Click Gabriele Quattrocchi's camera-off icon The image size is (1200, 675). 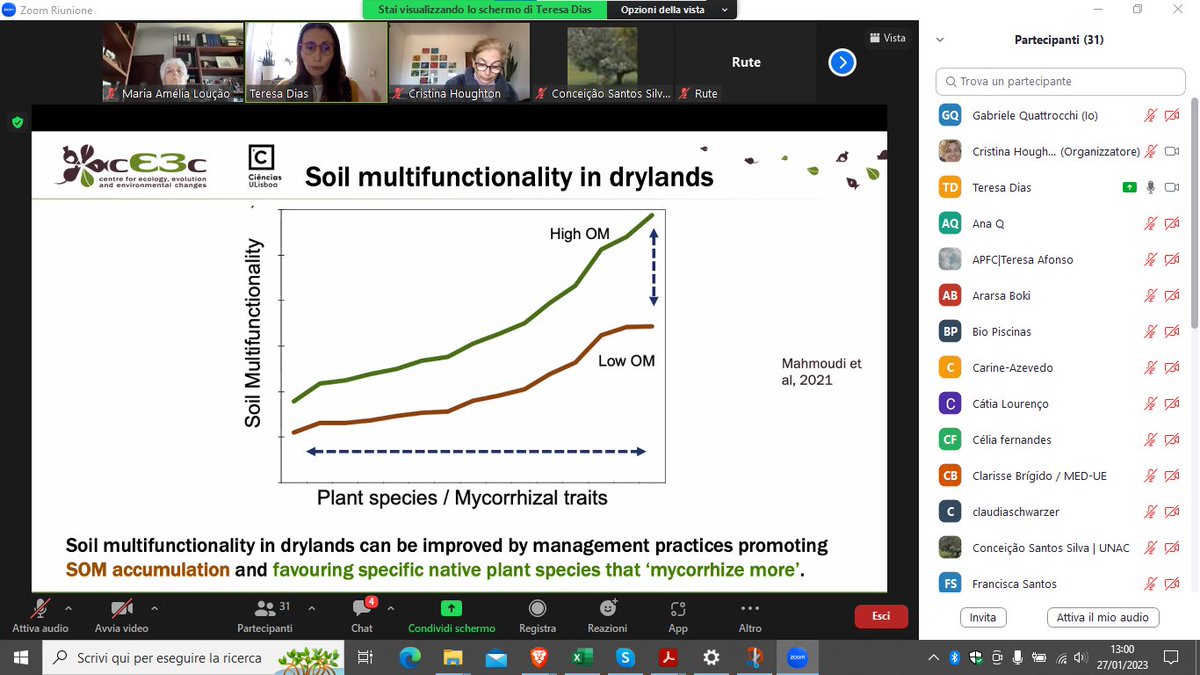point(1172,116)
